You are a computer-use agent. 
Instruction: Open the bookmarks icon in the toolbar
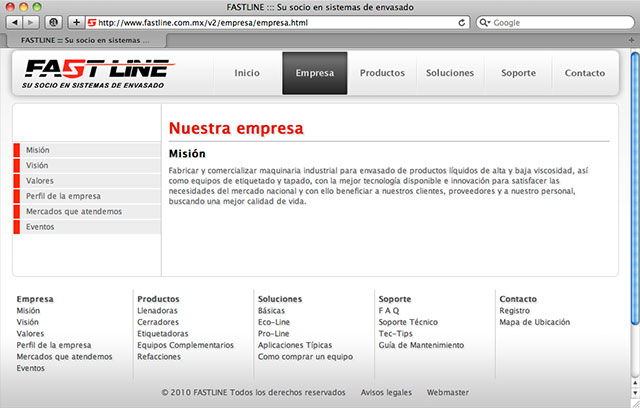pos(53,22)
